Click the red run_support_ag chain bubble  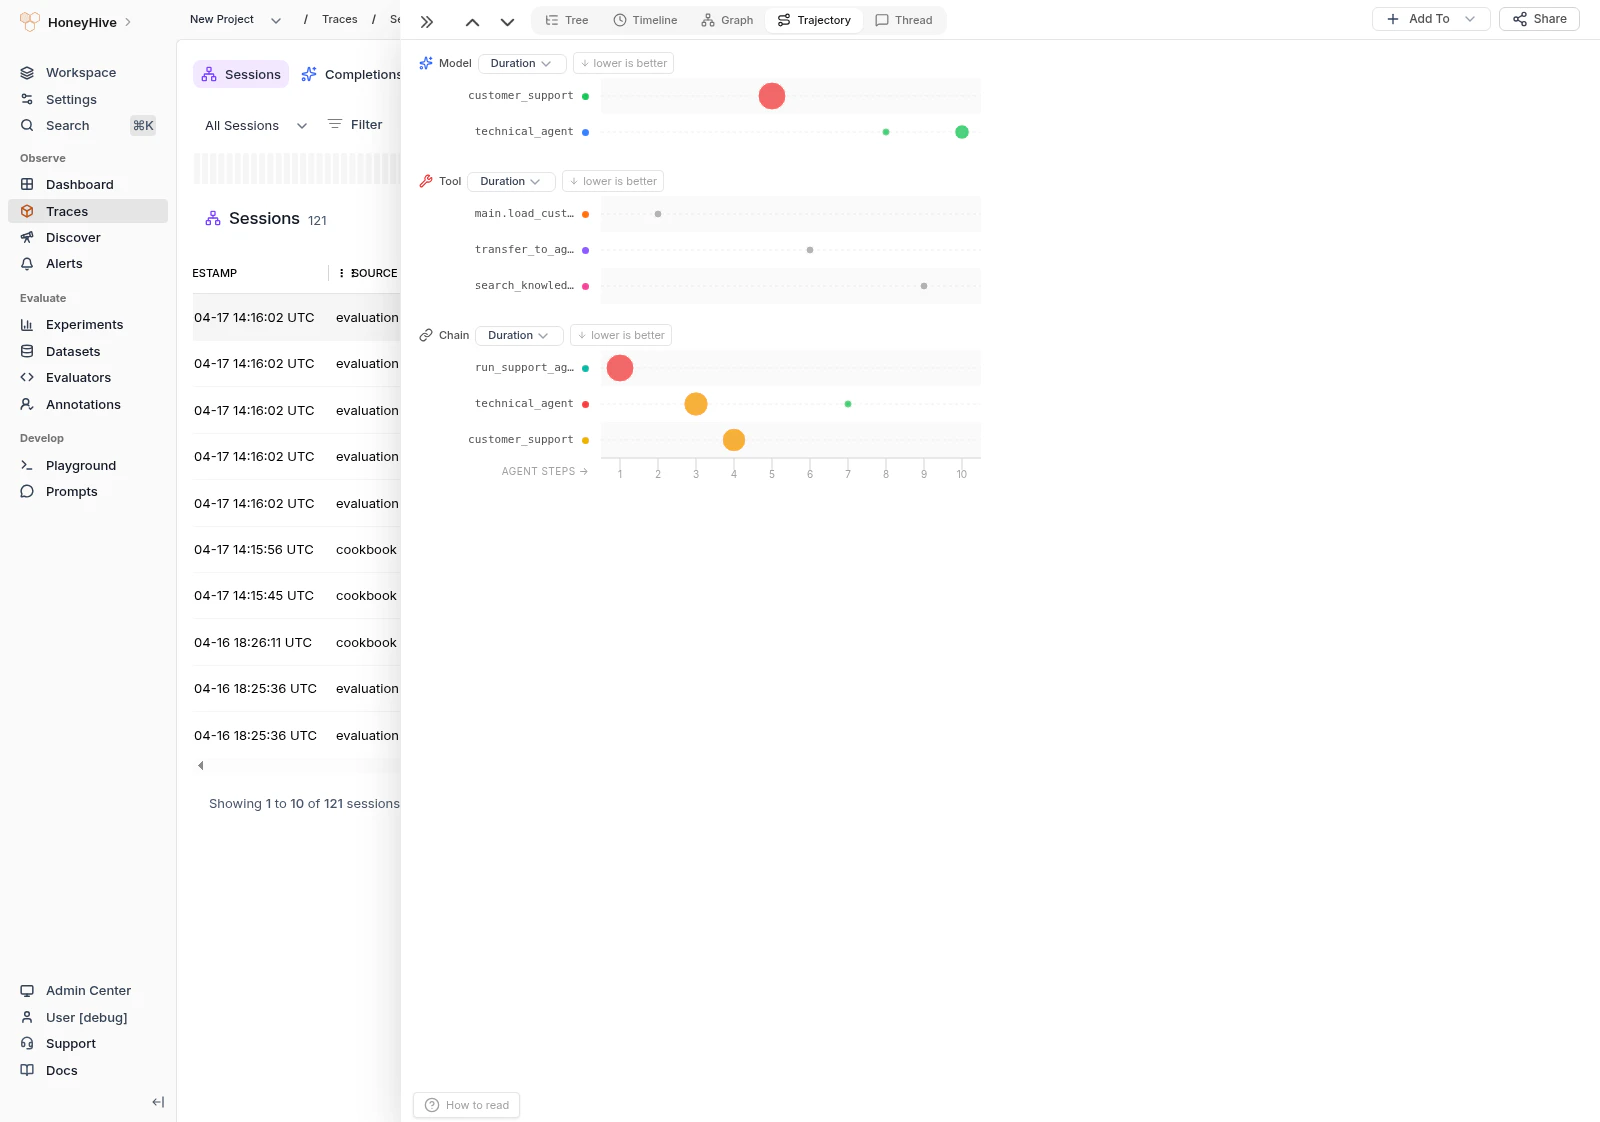click(x=620, y=368)
